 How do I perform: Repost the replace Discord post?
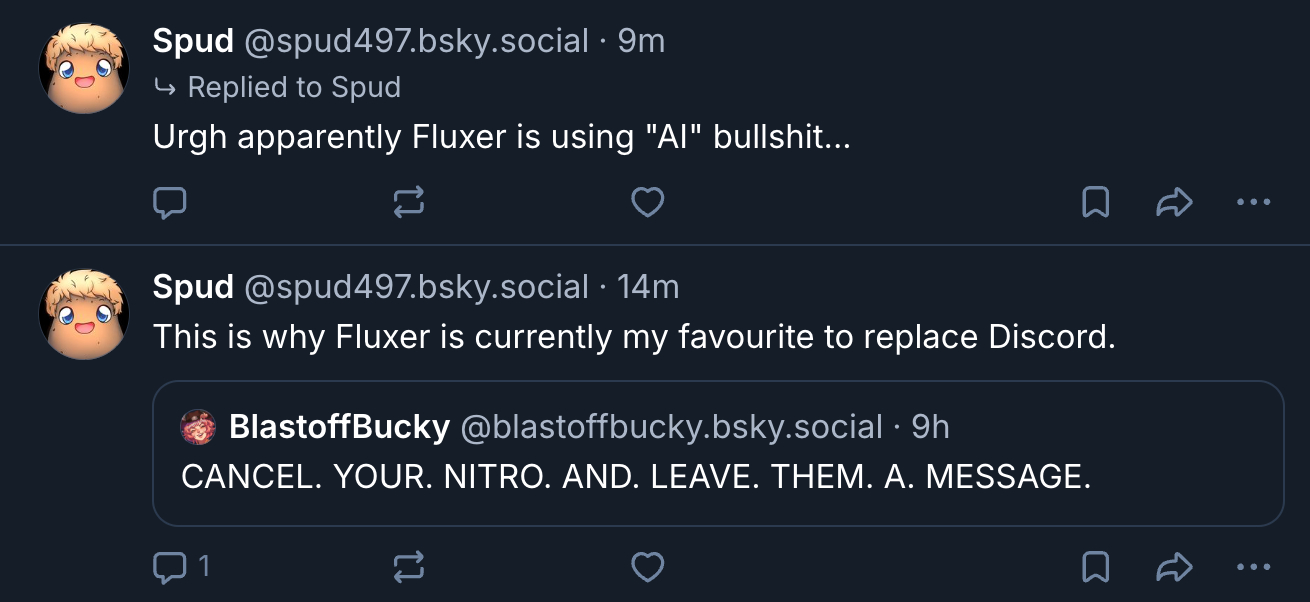[408, 568]
